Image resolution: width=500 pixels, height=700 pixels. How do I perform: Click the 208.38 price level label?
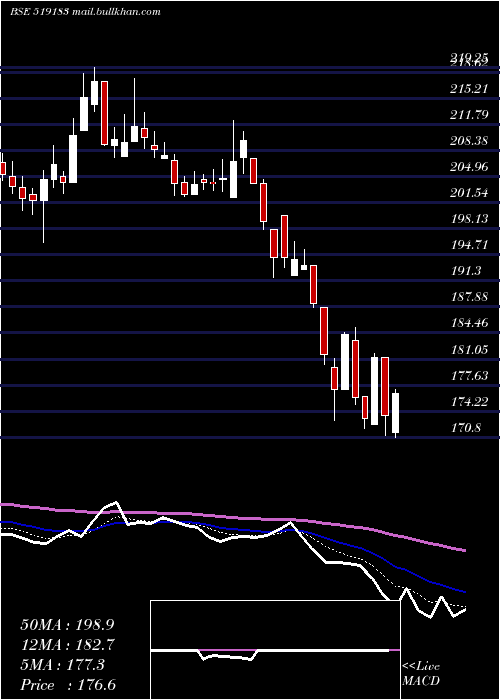coord(468,141)
